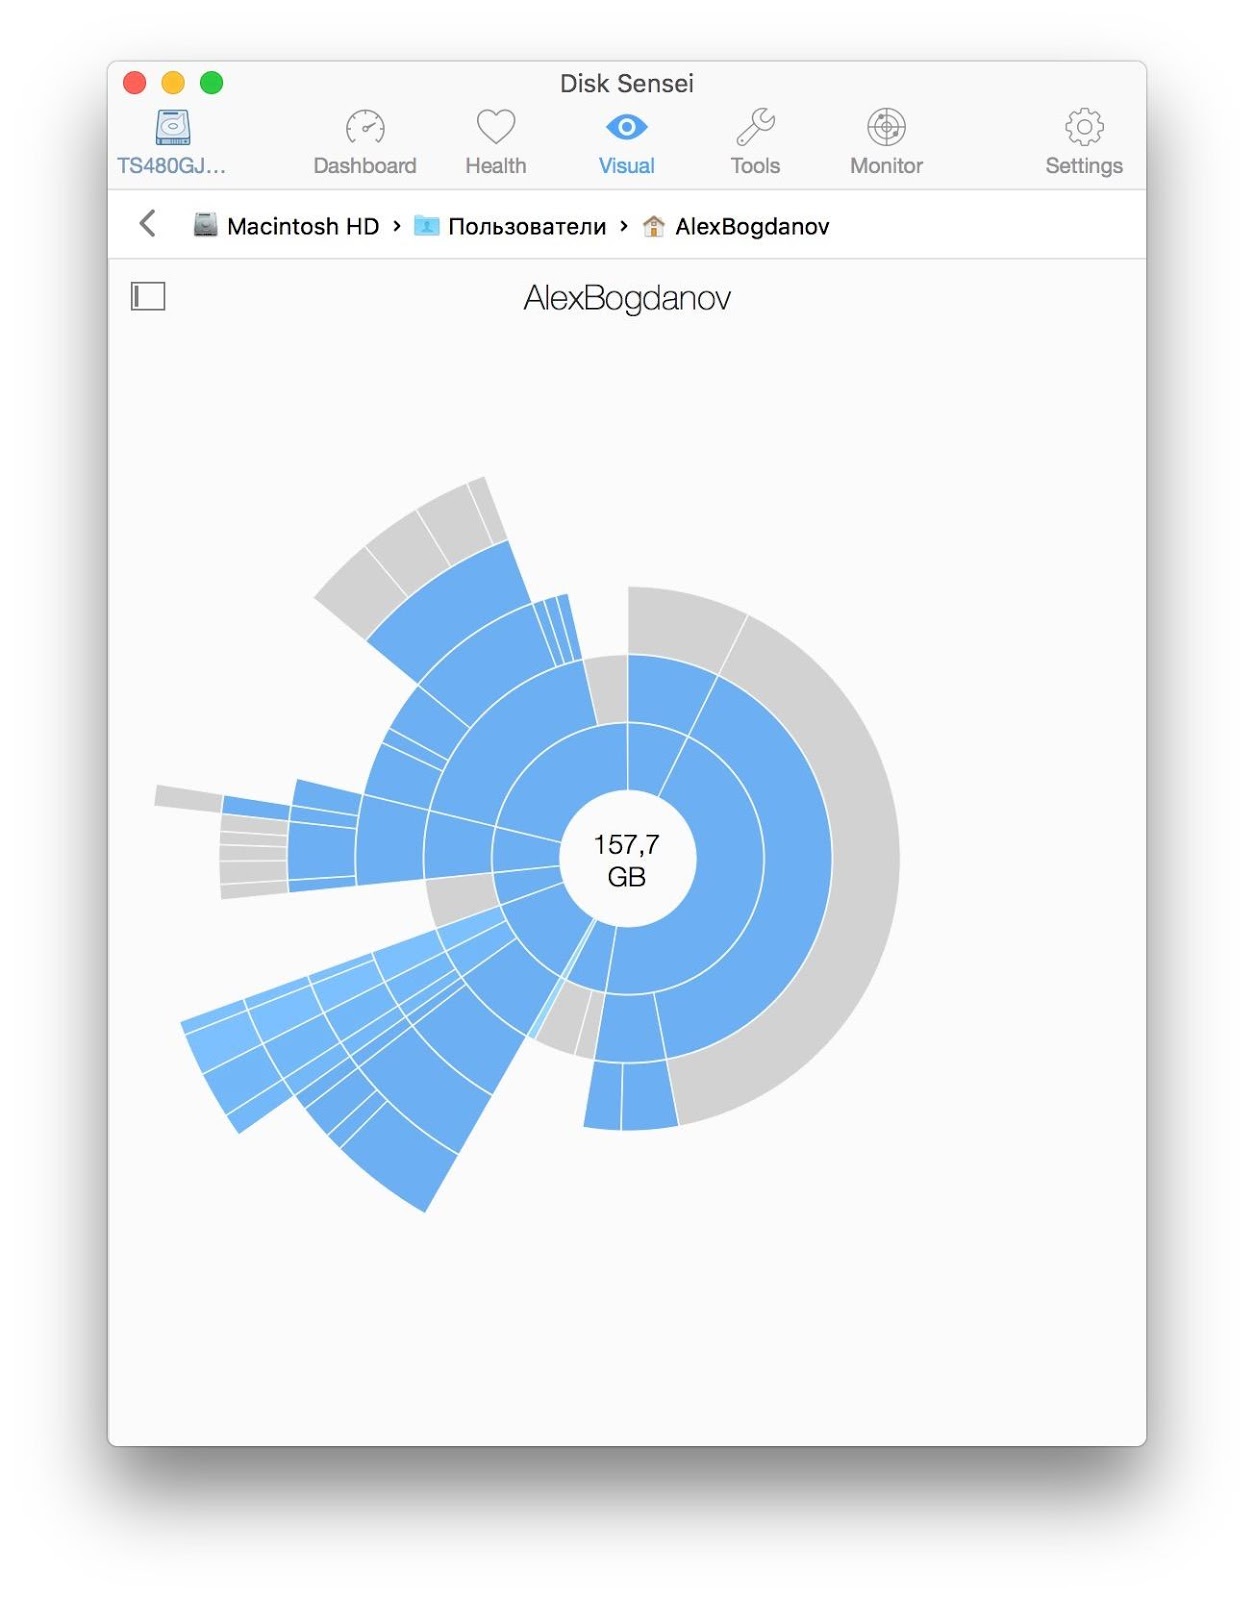Select the TS480GJ disk drive icon
1254x1600 pixels.
172,128
